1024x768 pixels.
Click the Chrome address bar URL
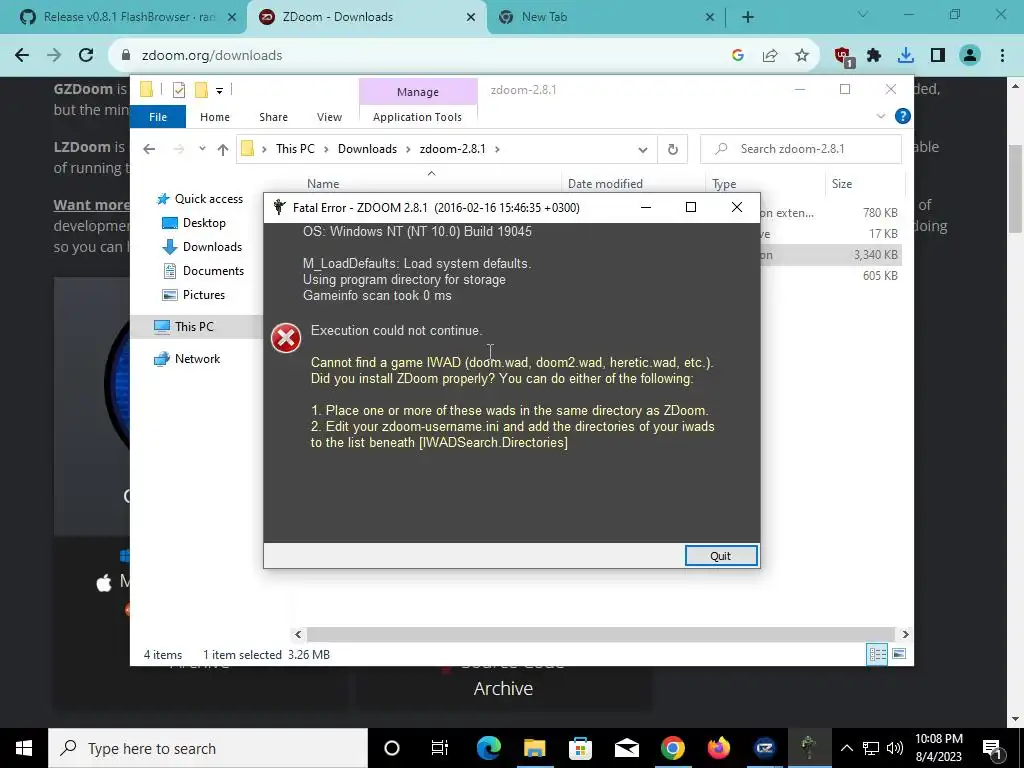[x=212, y=56]
